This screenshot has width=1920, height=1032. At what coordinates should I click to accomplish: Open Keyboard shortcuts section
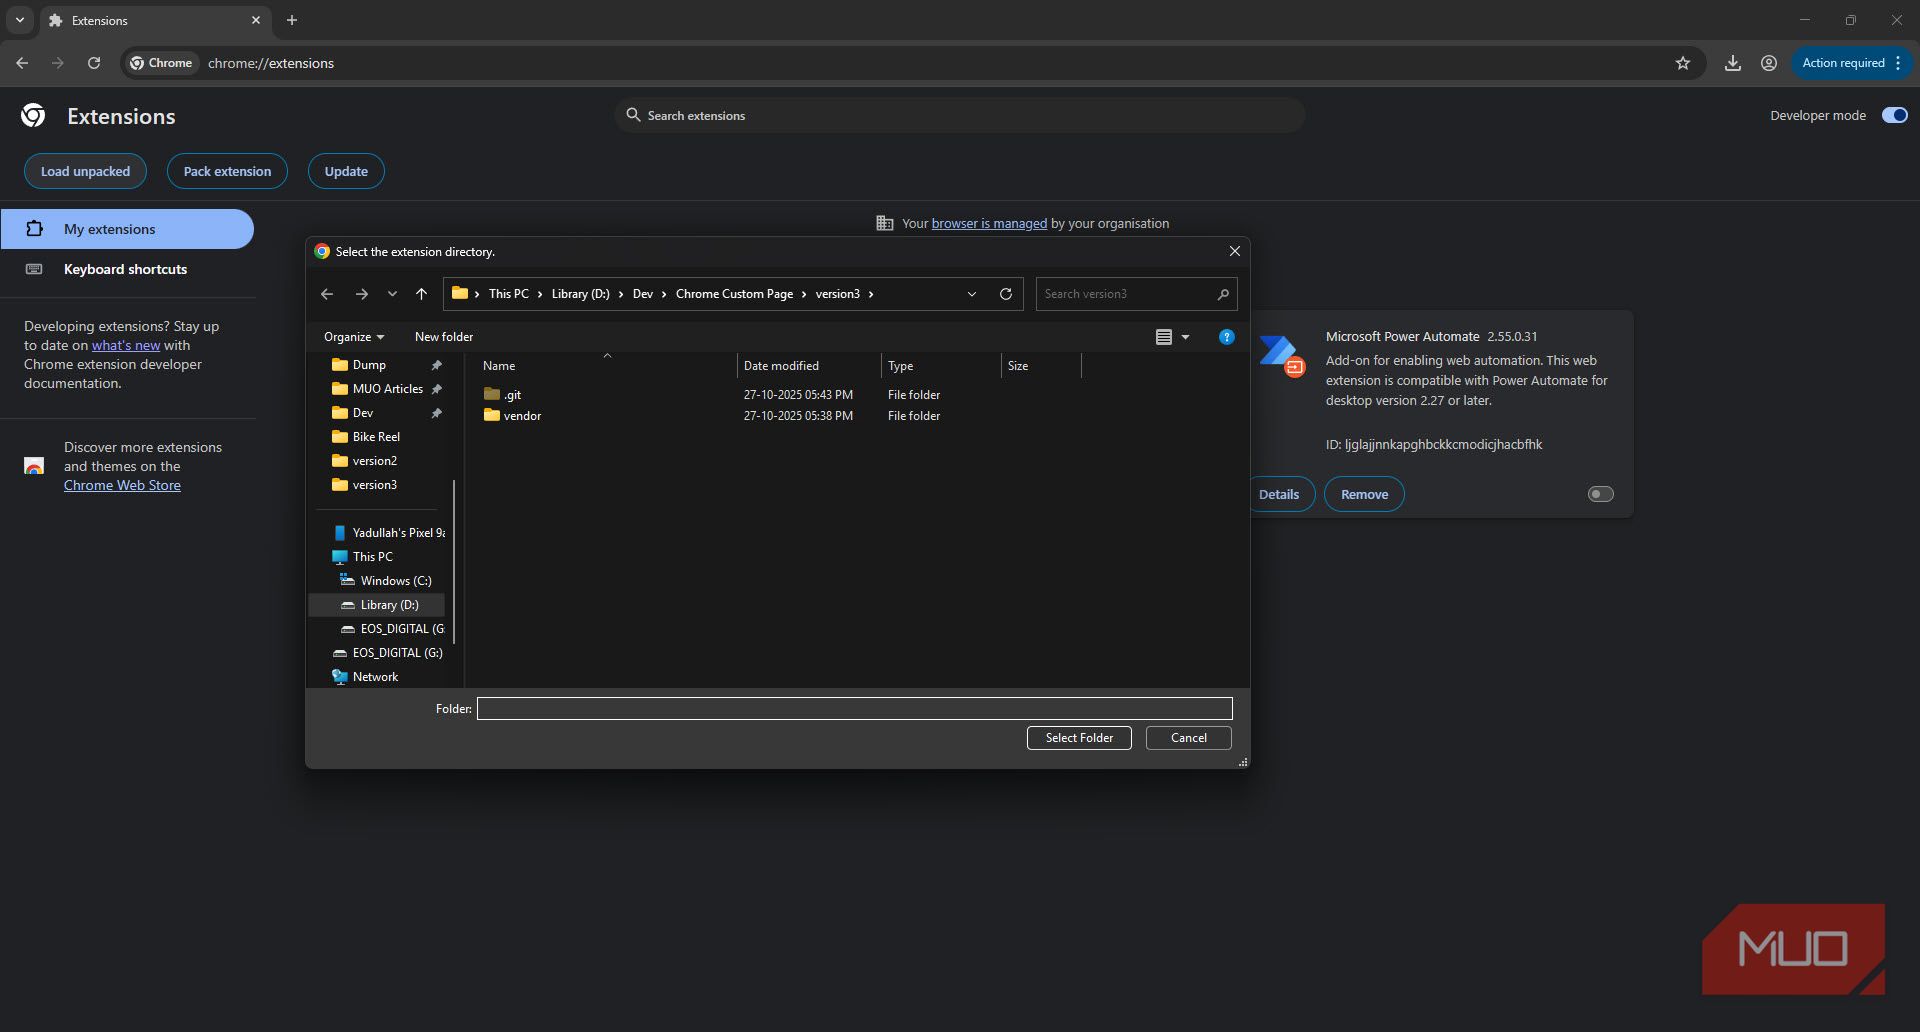(127, 269)
